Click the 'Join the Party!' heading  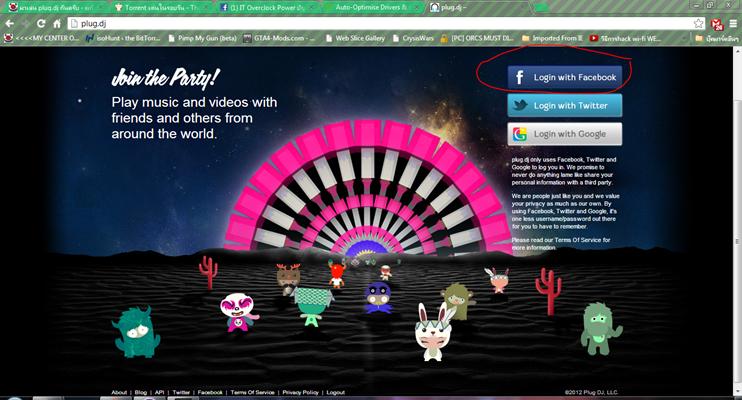[x=165, y=79]
